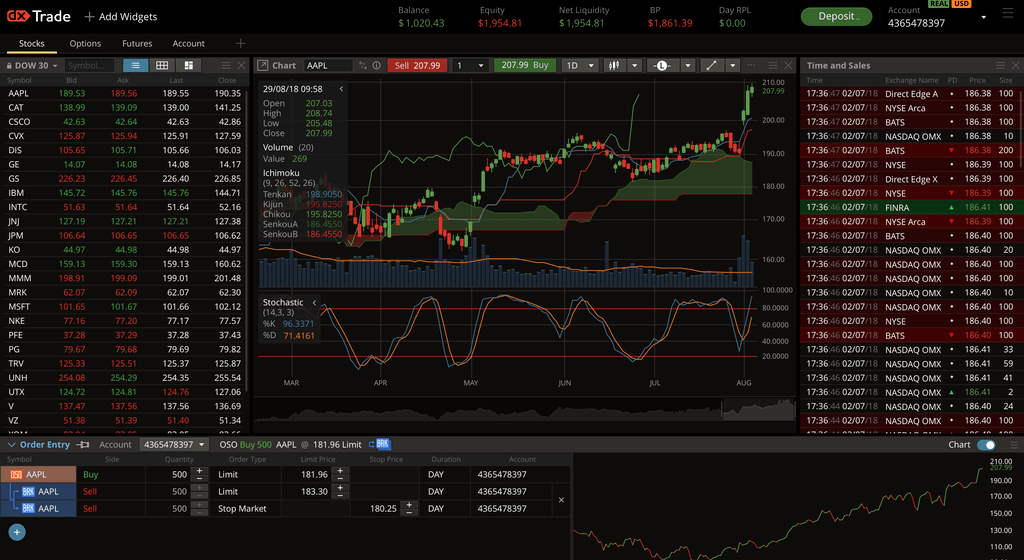Open the watchlist panel hamburger menu

pyautogui.click(x=226, y=65)
